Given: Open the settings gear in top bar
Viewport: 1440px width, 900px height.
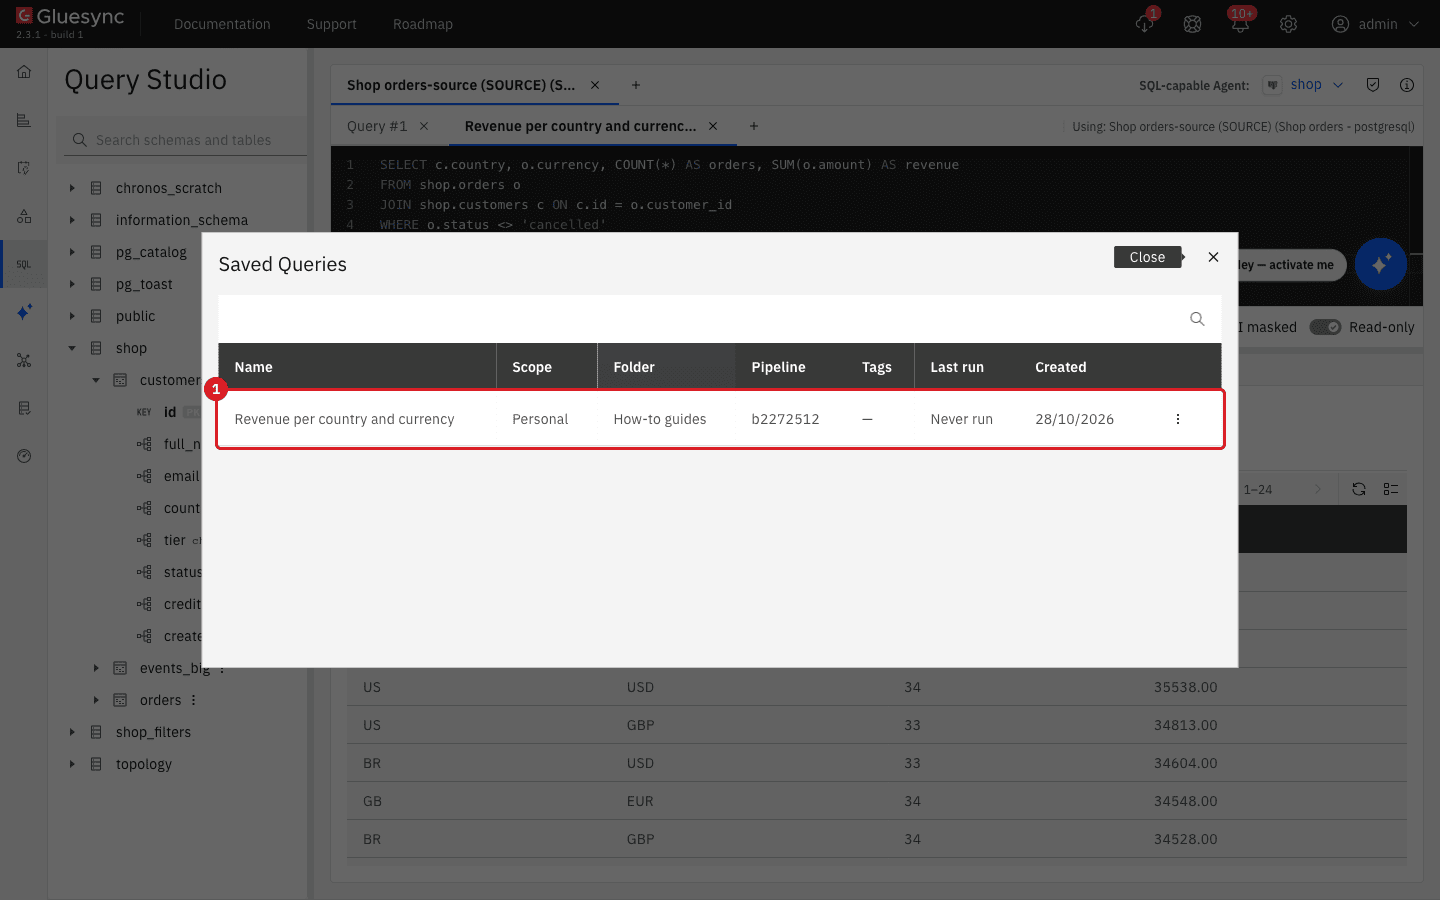Looking at the screenshot, I should 1288,24.
